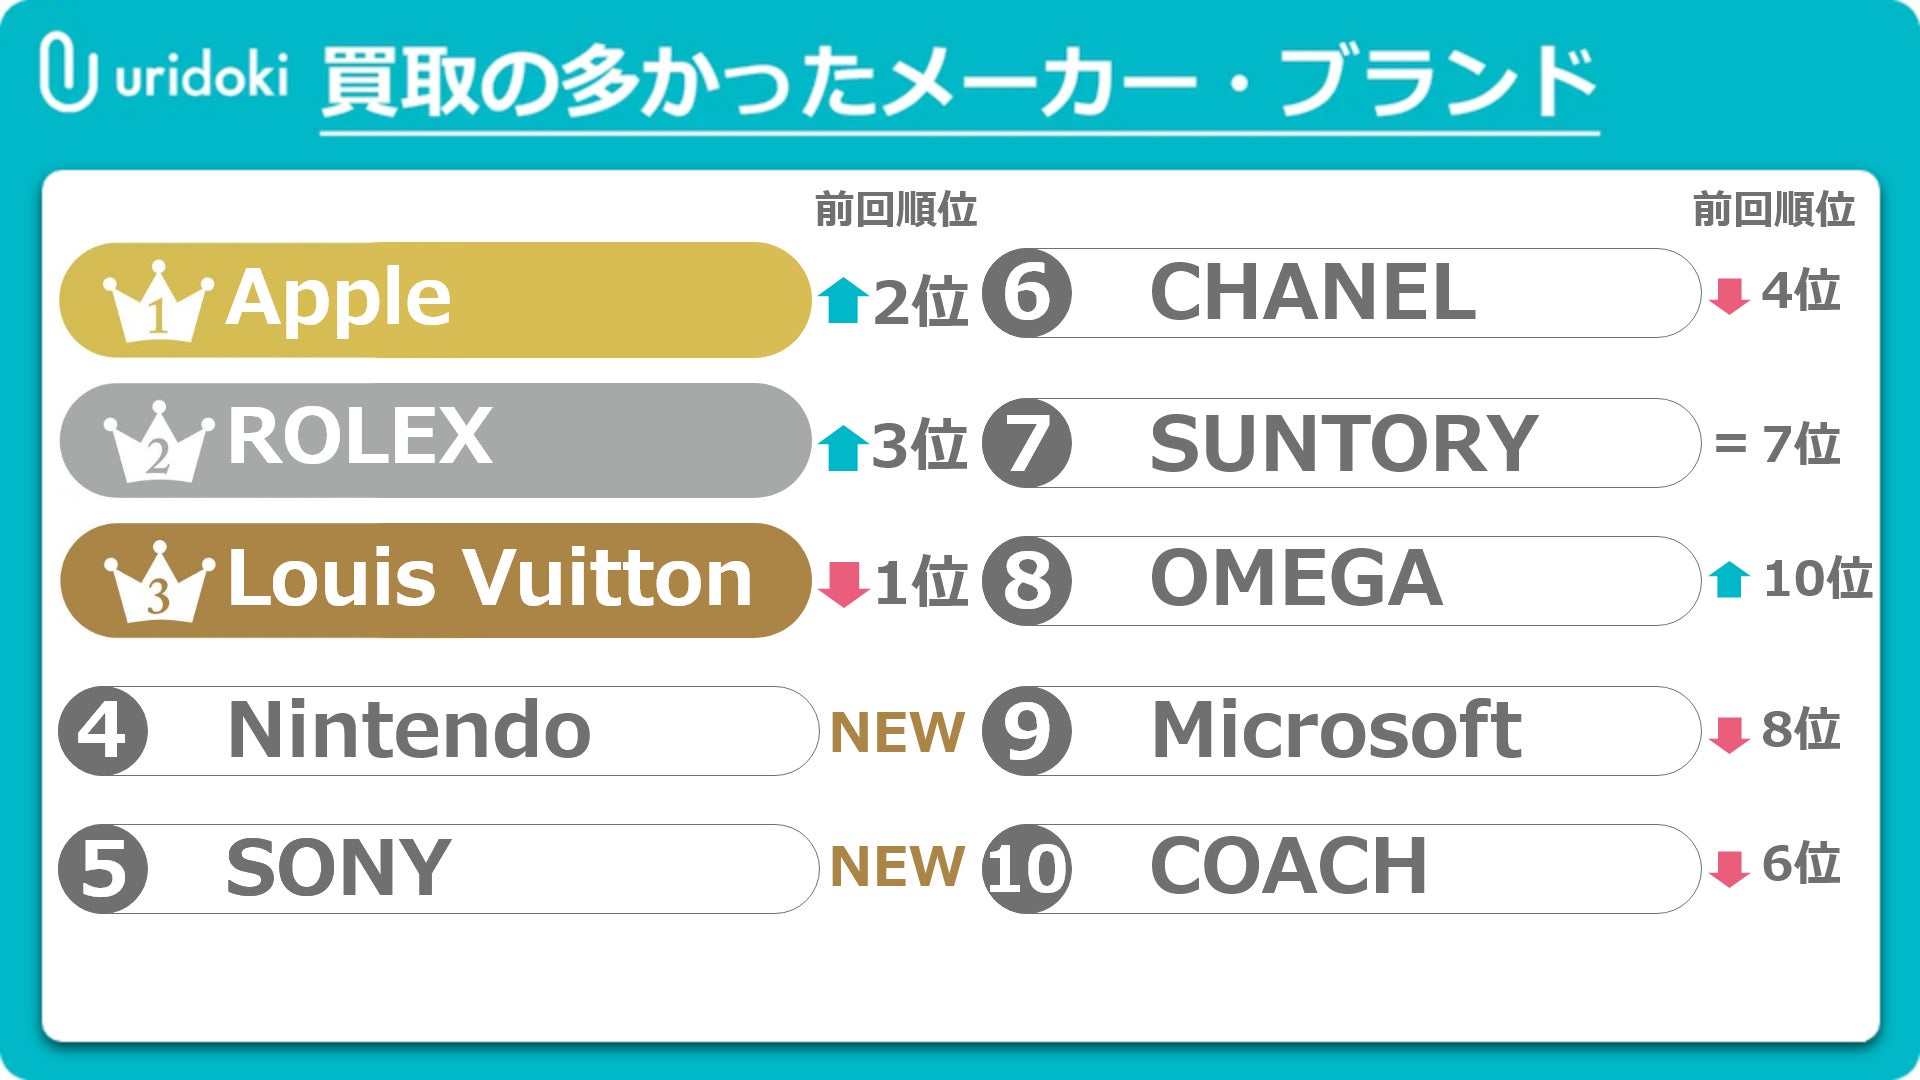Click the silver crown number 2 icon
The height and width of the screenshot is (1080, 1920).
158,442
